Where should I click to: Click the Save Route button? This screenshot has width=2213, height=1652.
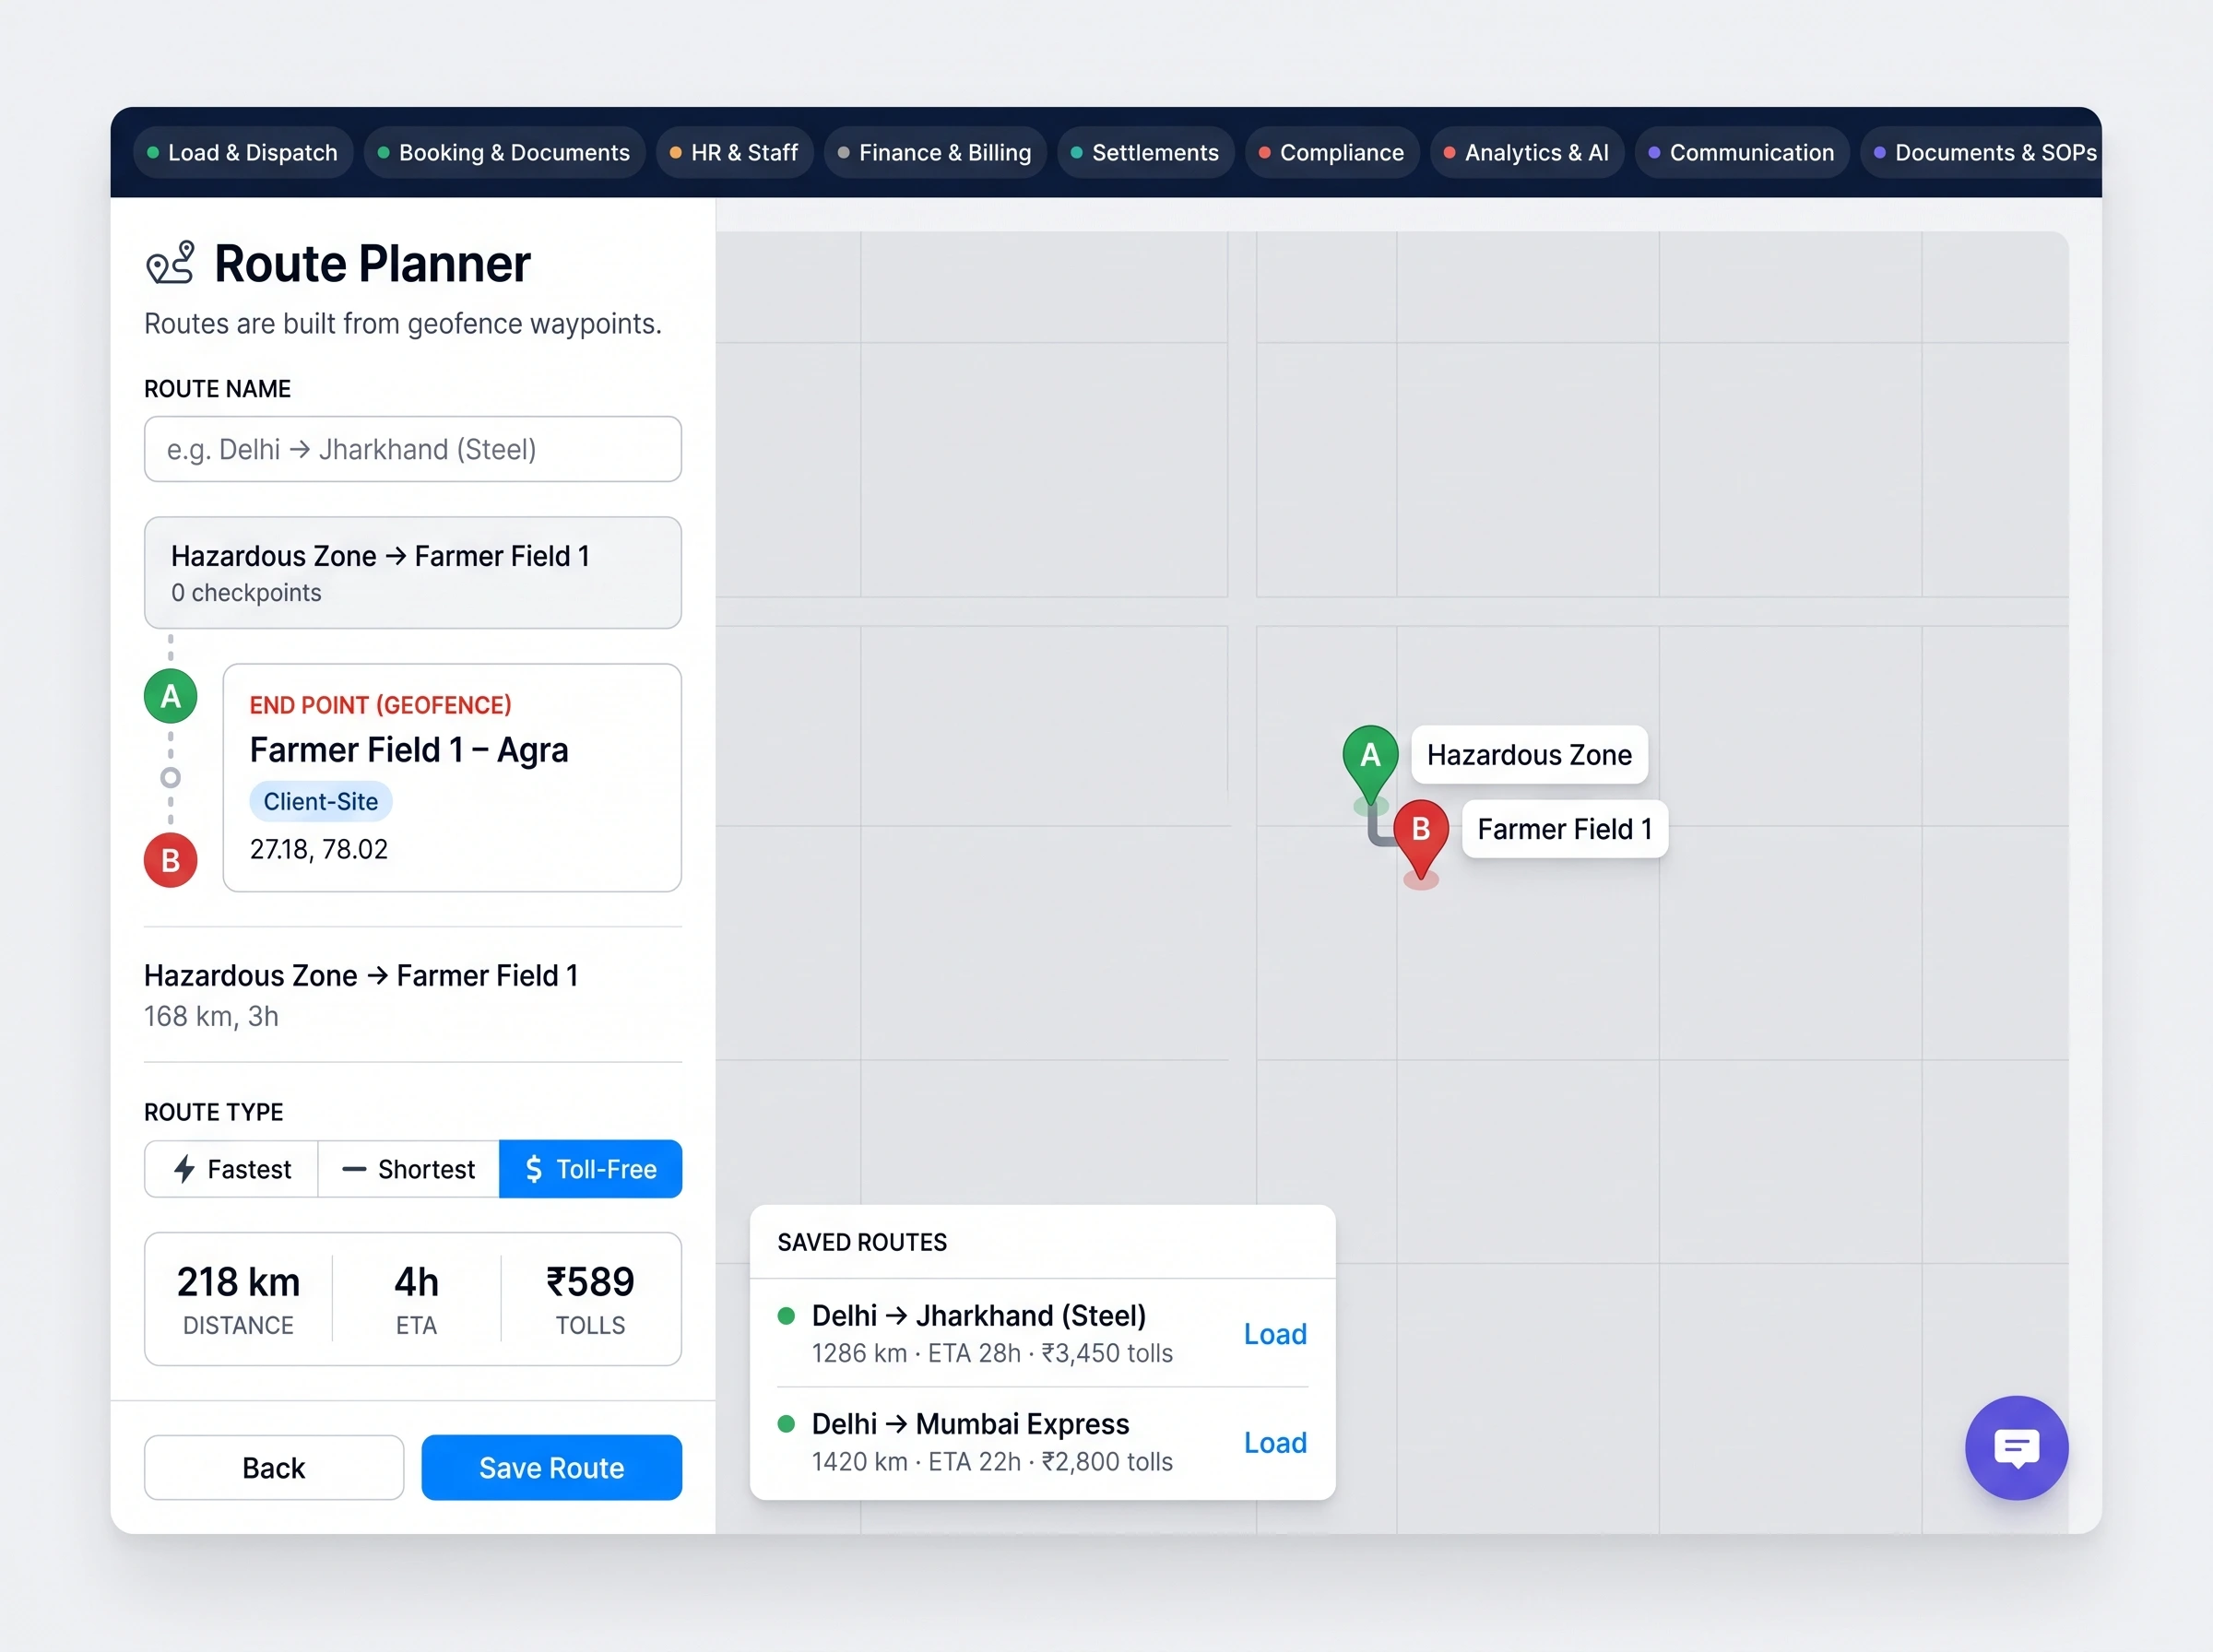point(551,1467)
